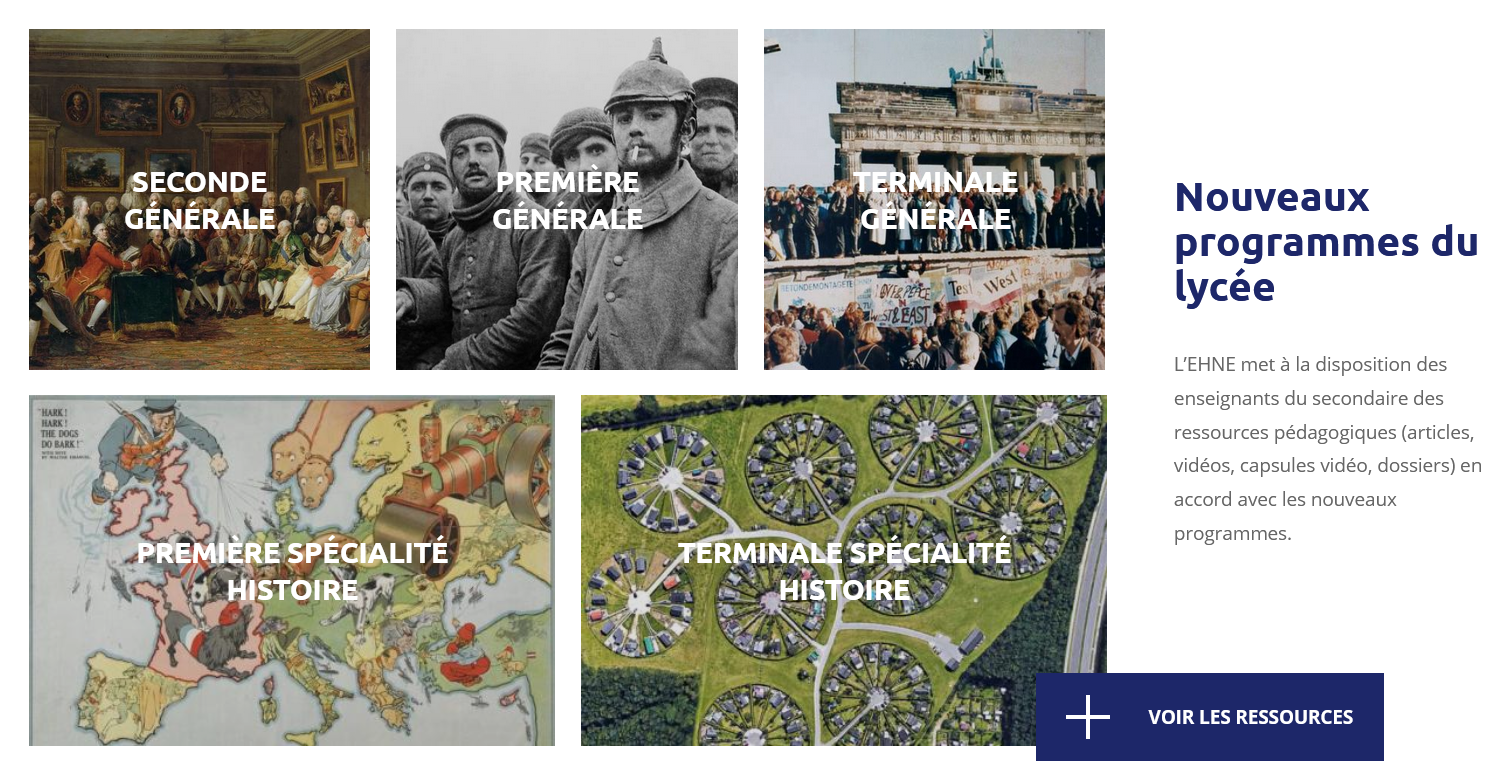Click the EHNE description paragraph
1494x781 pixels.
tap(1328, 449)
